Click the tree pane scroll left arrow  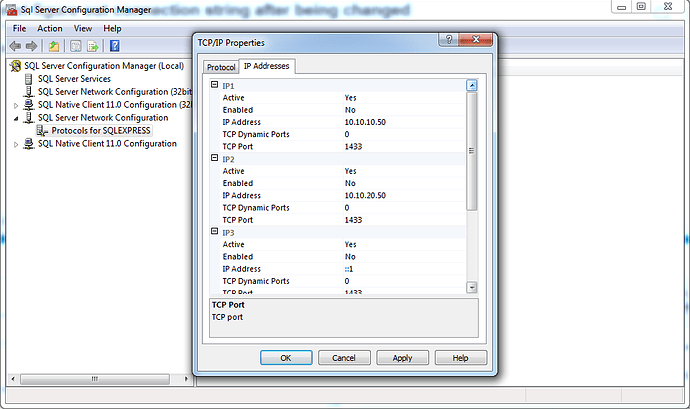(x=13, y=379)
